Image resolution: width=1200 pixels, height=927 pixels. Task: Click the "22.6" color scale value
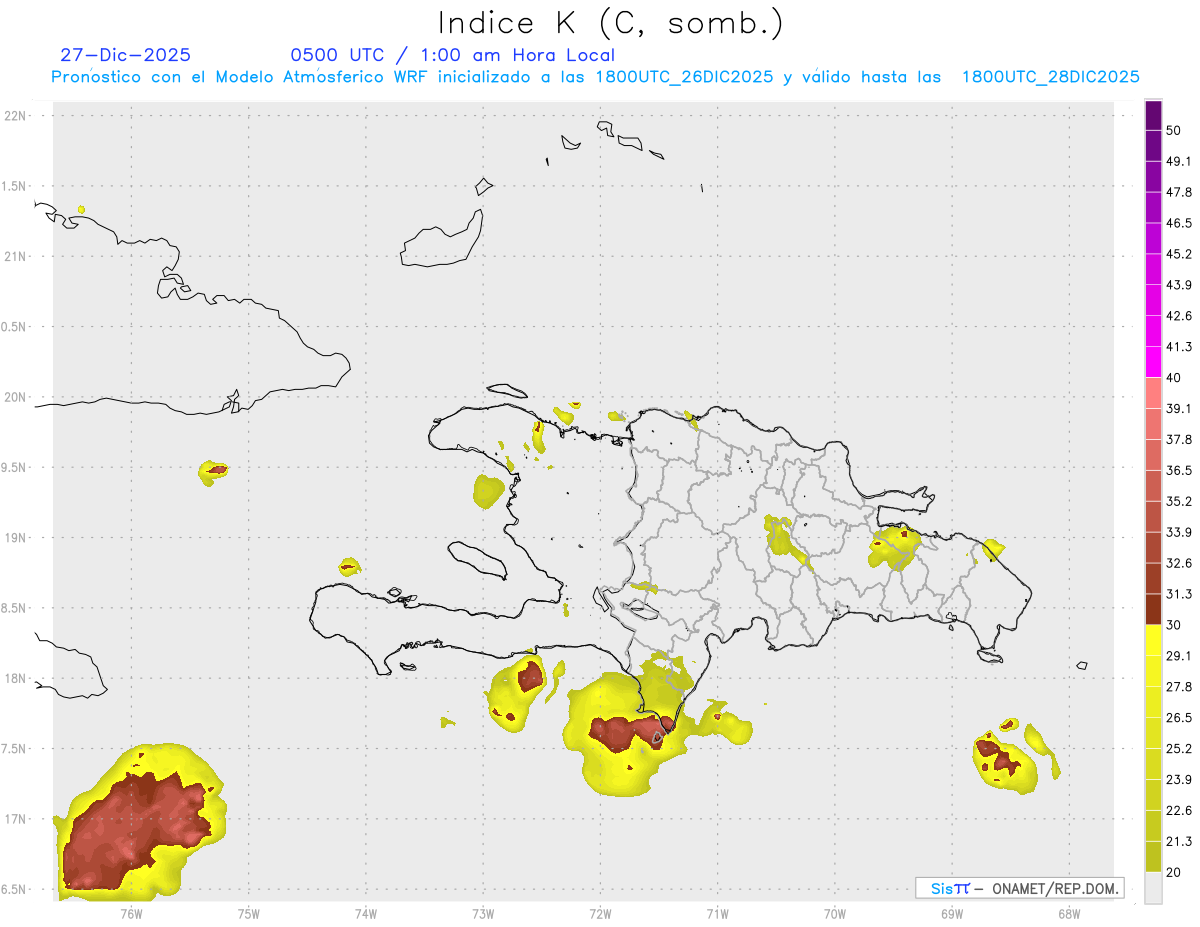click(x=1179, y=810)
